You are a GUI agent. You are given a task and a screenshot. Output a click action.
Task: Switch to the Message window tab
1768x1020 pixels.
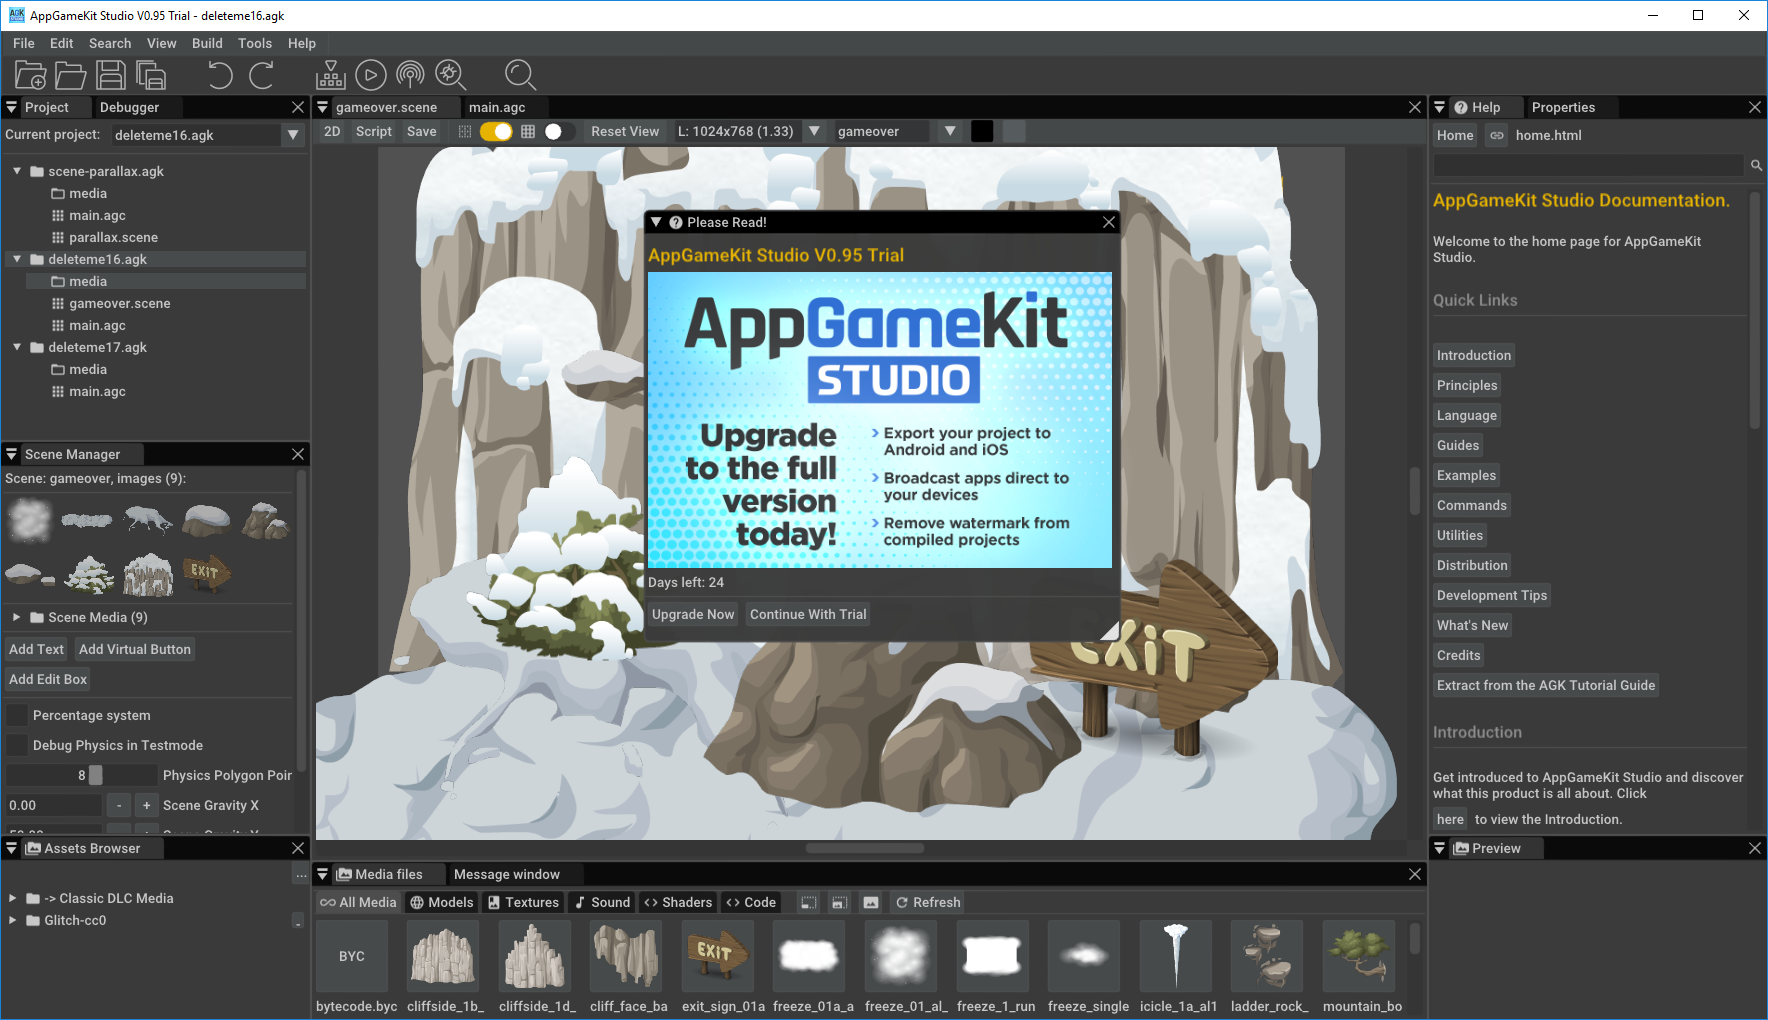coord(506,874)
